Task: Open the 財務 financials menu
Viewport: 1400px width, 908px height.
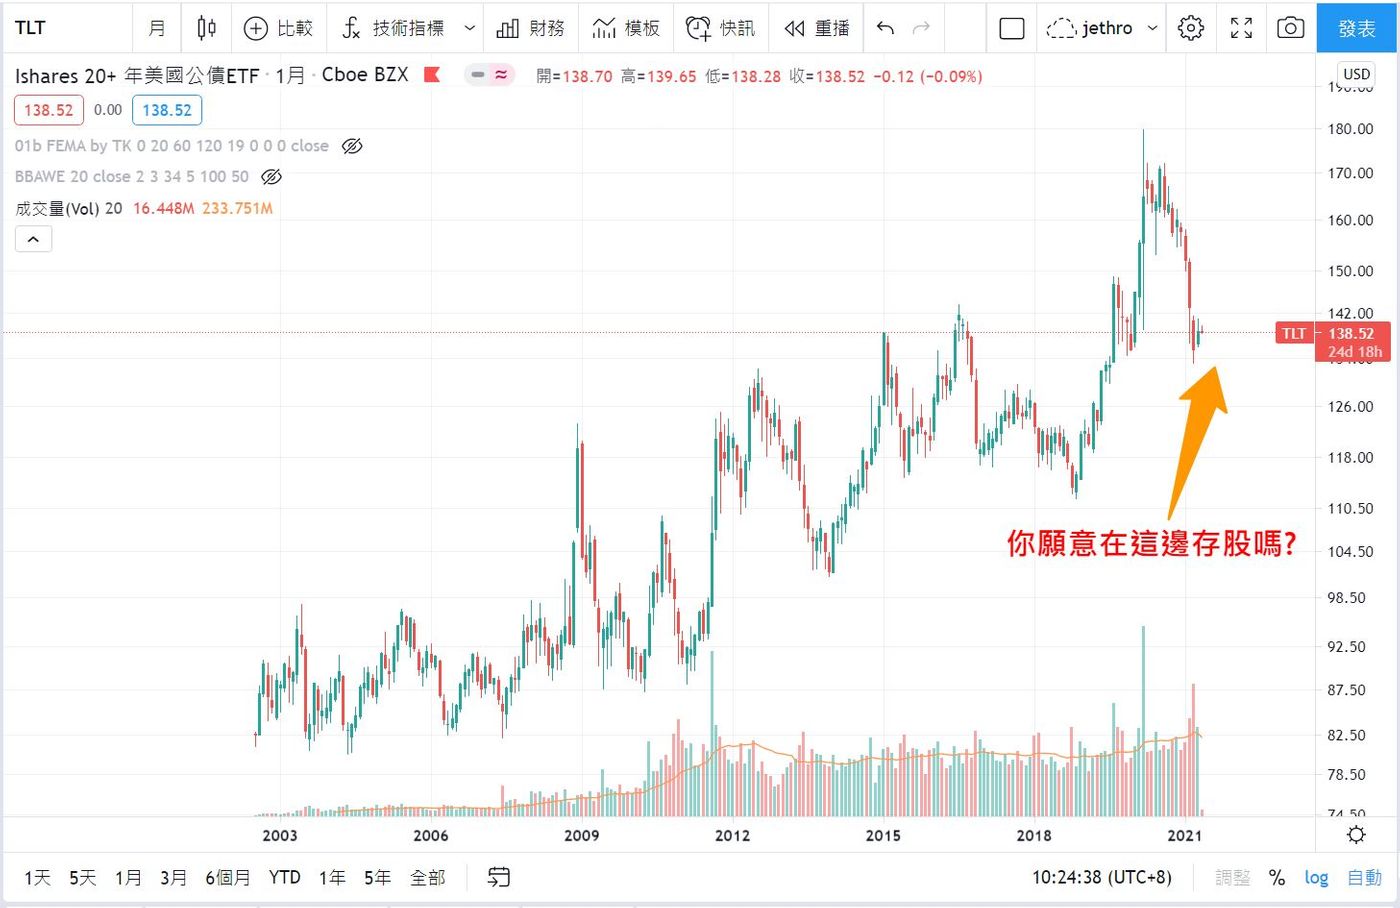Action: click(x=531, y=28)
